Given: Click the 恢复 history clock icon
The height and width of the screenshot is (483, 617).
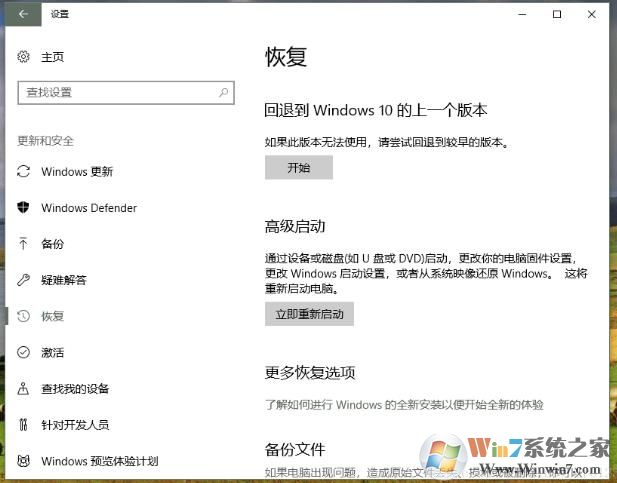Looking at the screenshot, I should click(x=23, y=316).
